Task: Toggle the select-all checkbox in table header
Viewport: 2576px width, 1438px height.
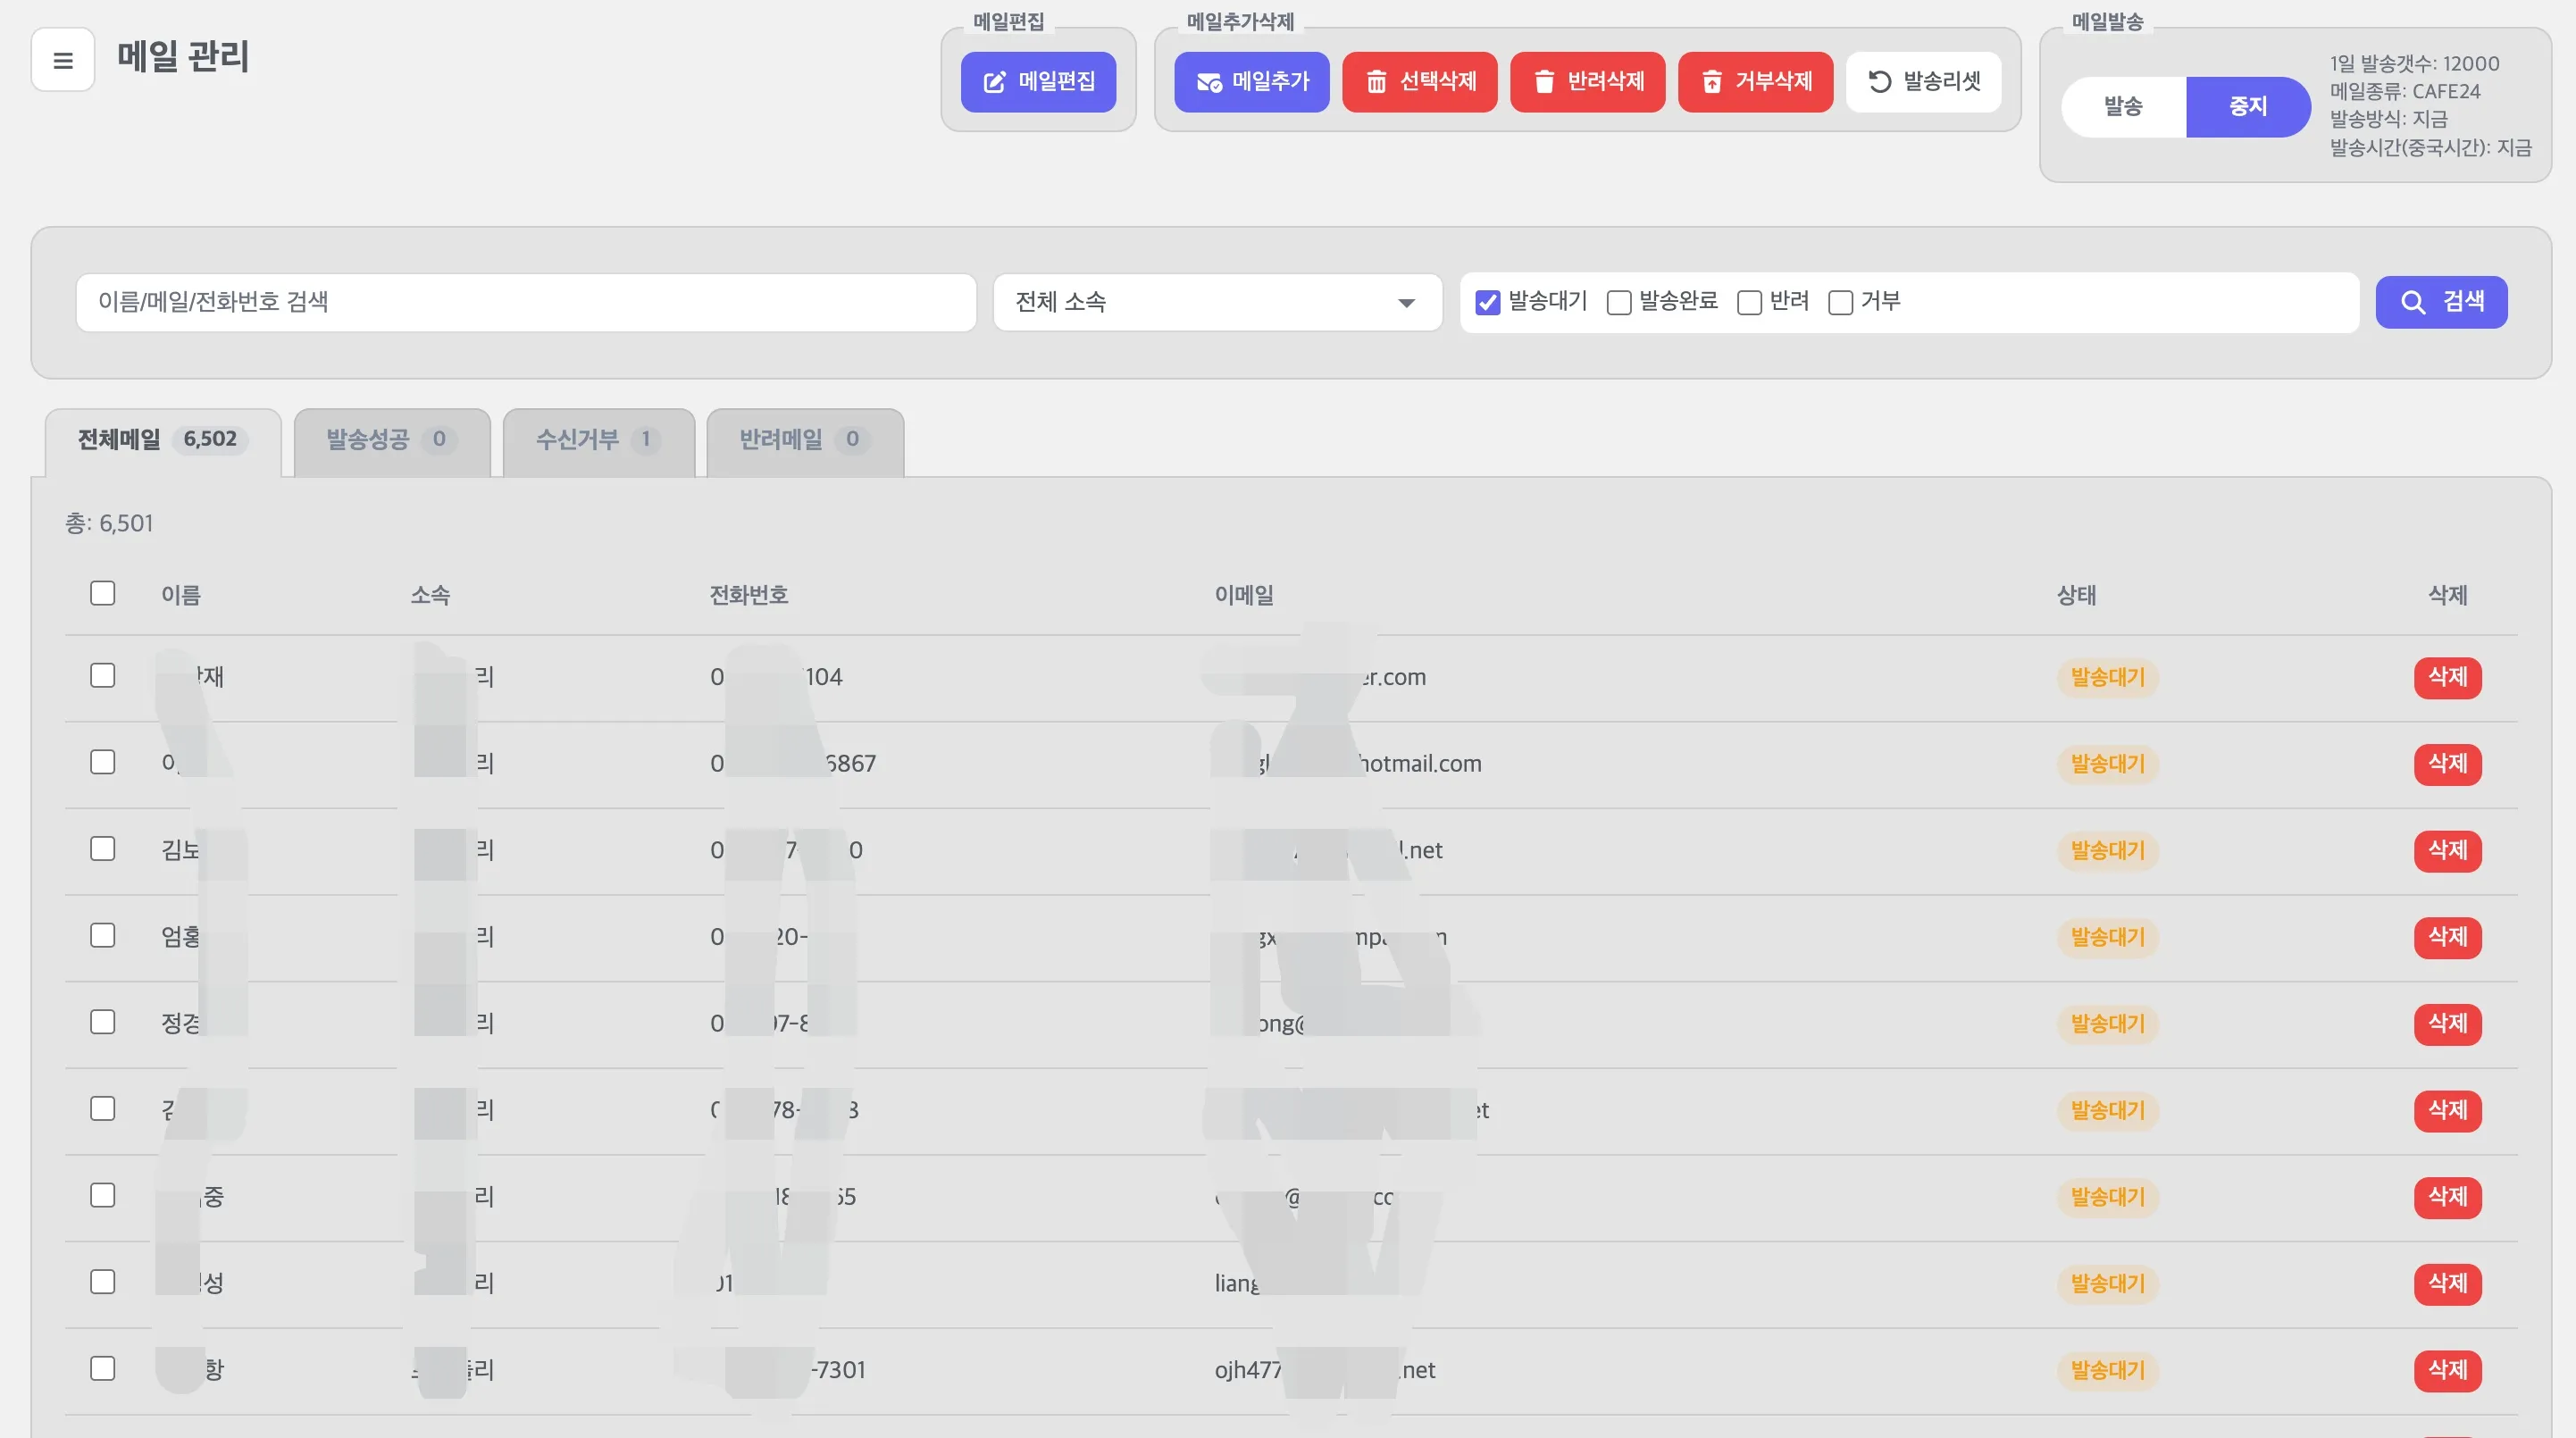Action: (x=103, y=593)
